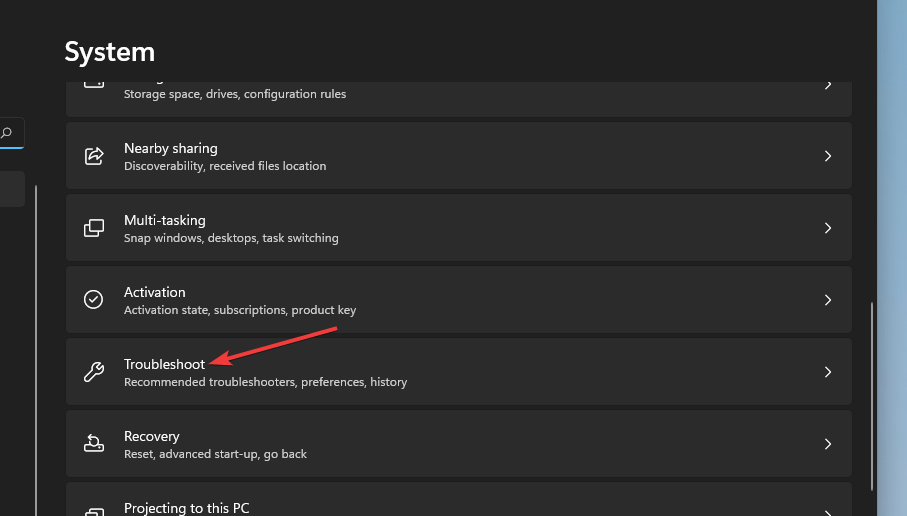The image size is (907, 516).
Task: Open the Nearby sharing label
Action: coord(170,148)
